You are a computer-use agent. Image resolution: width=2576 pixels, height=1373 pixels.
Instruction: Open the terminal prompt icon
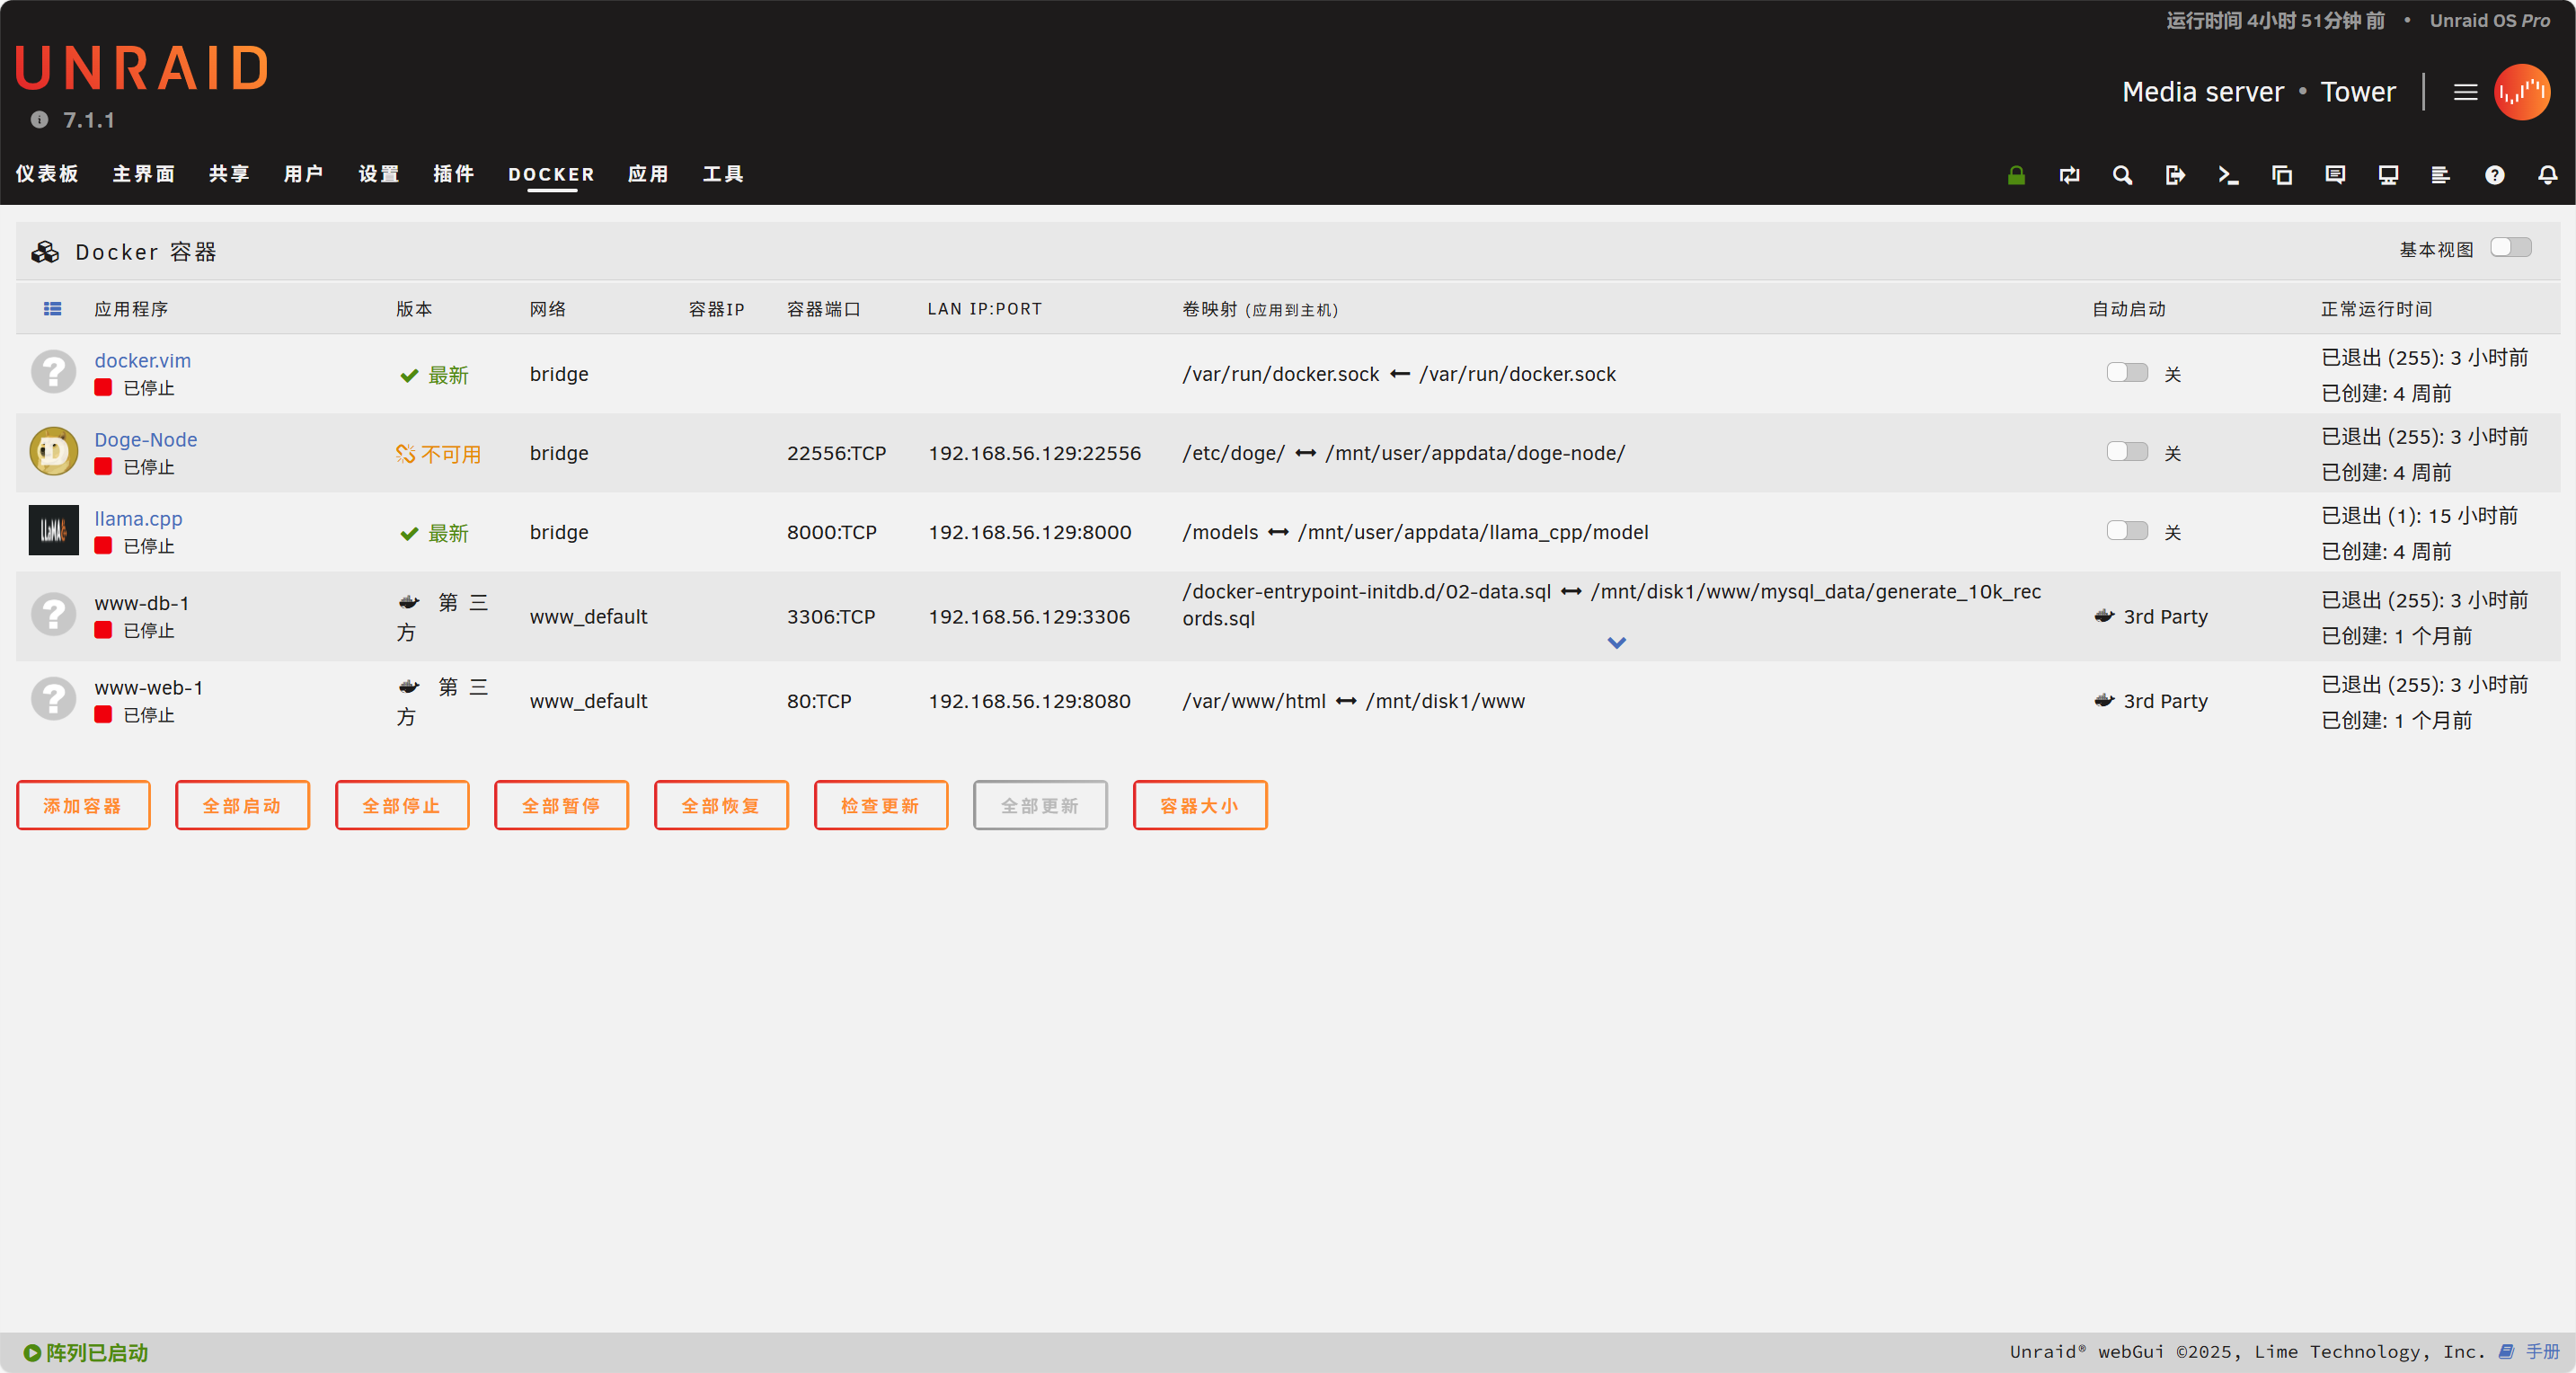[x=2228, y=175]
